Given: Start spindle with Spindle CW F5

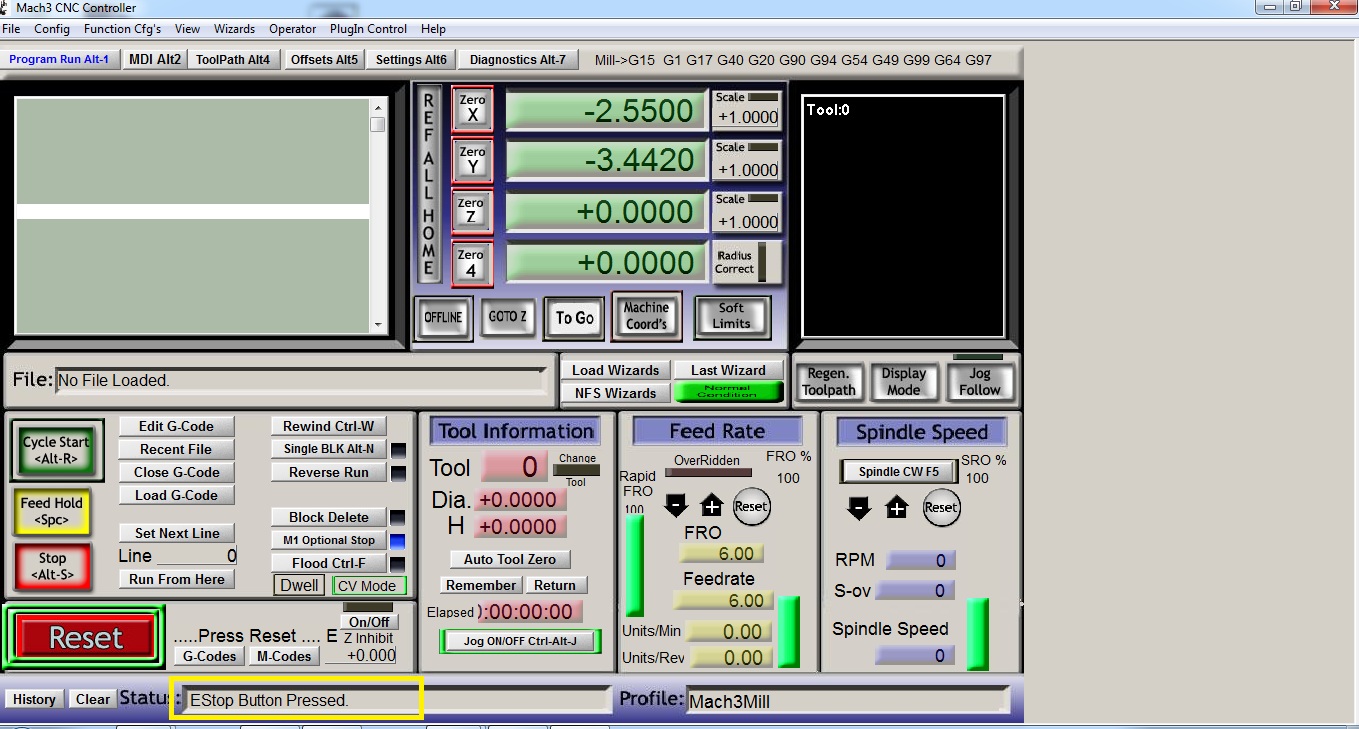Looking at the screenshot, I should click(x=897, y=471).
